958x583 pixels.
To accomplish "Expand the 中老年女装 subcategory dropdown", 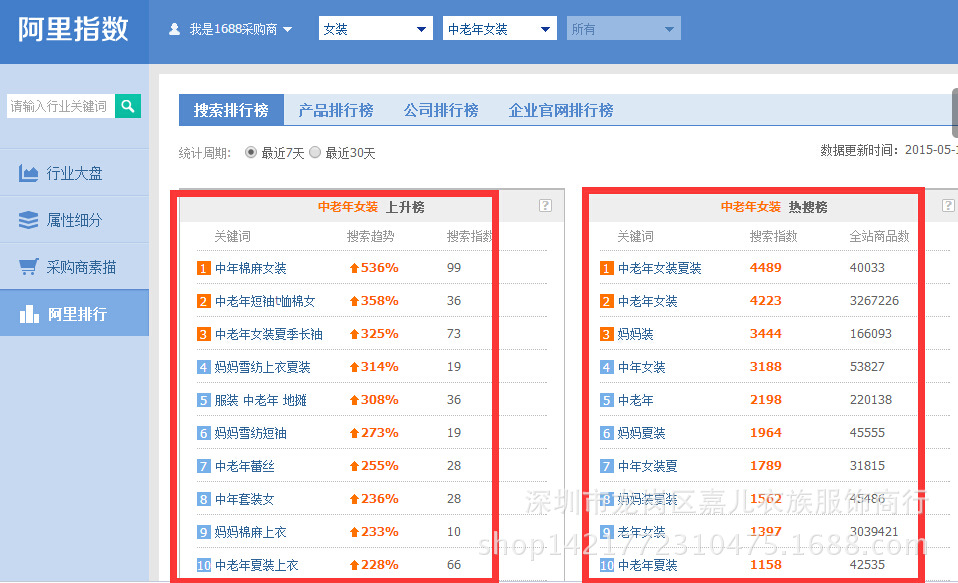I will pyautogui.click(x=499, y=29).
